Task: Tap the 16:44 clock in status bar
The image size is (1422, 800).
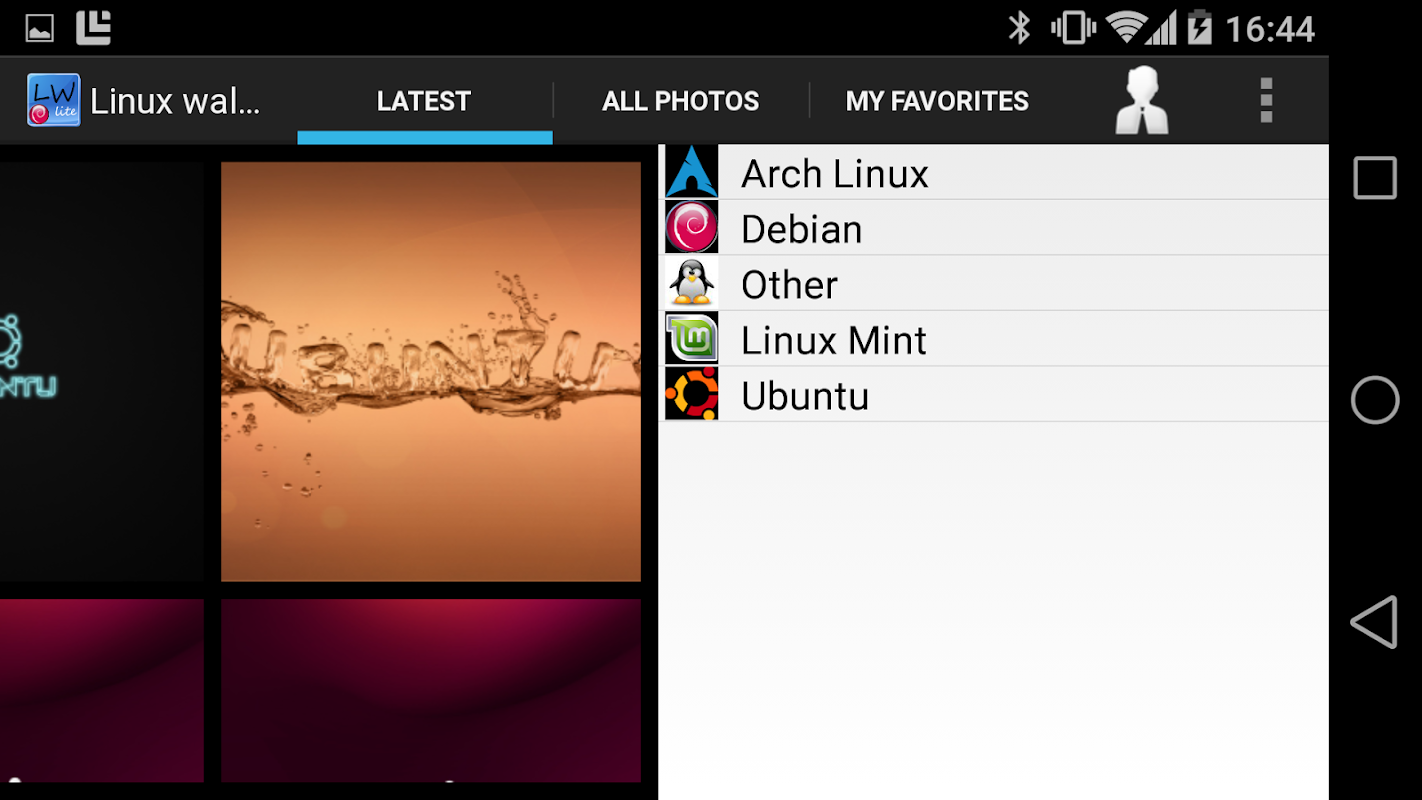Action: [1270, 29]
